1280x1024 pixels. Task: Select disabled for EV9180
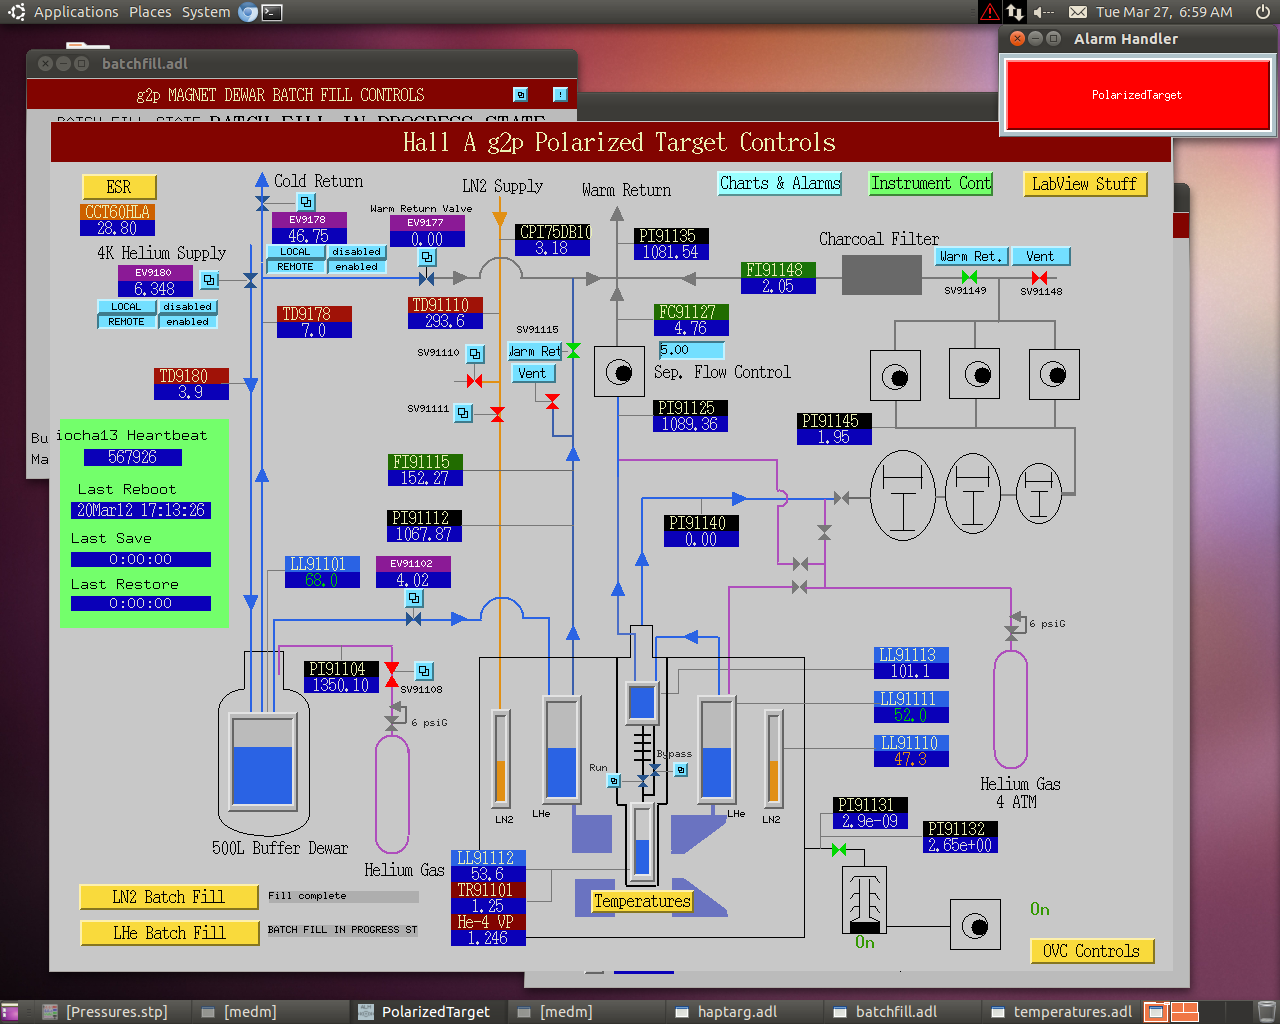click(x=188, y=307)
